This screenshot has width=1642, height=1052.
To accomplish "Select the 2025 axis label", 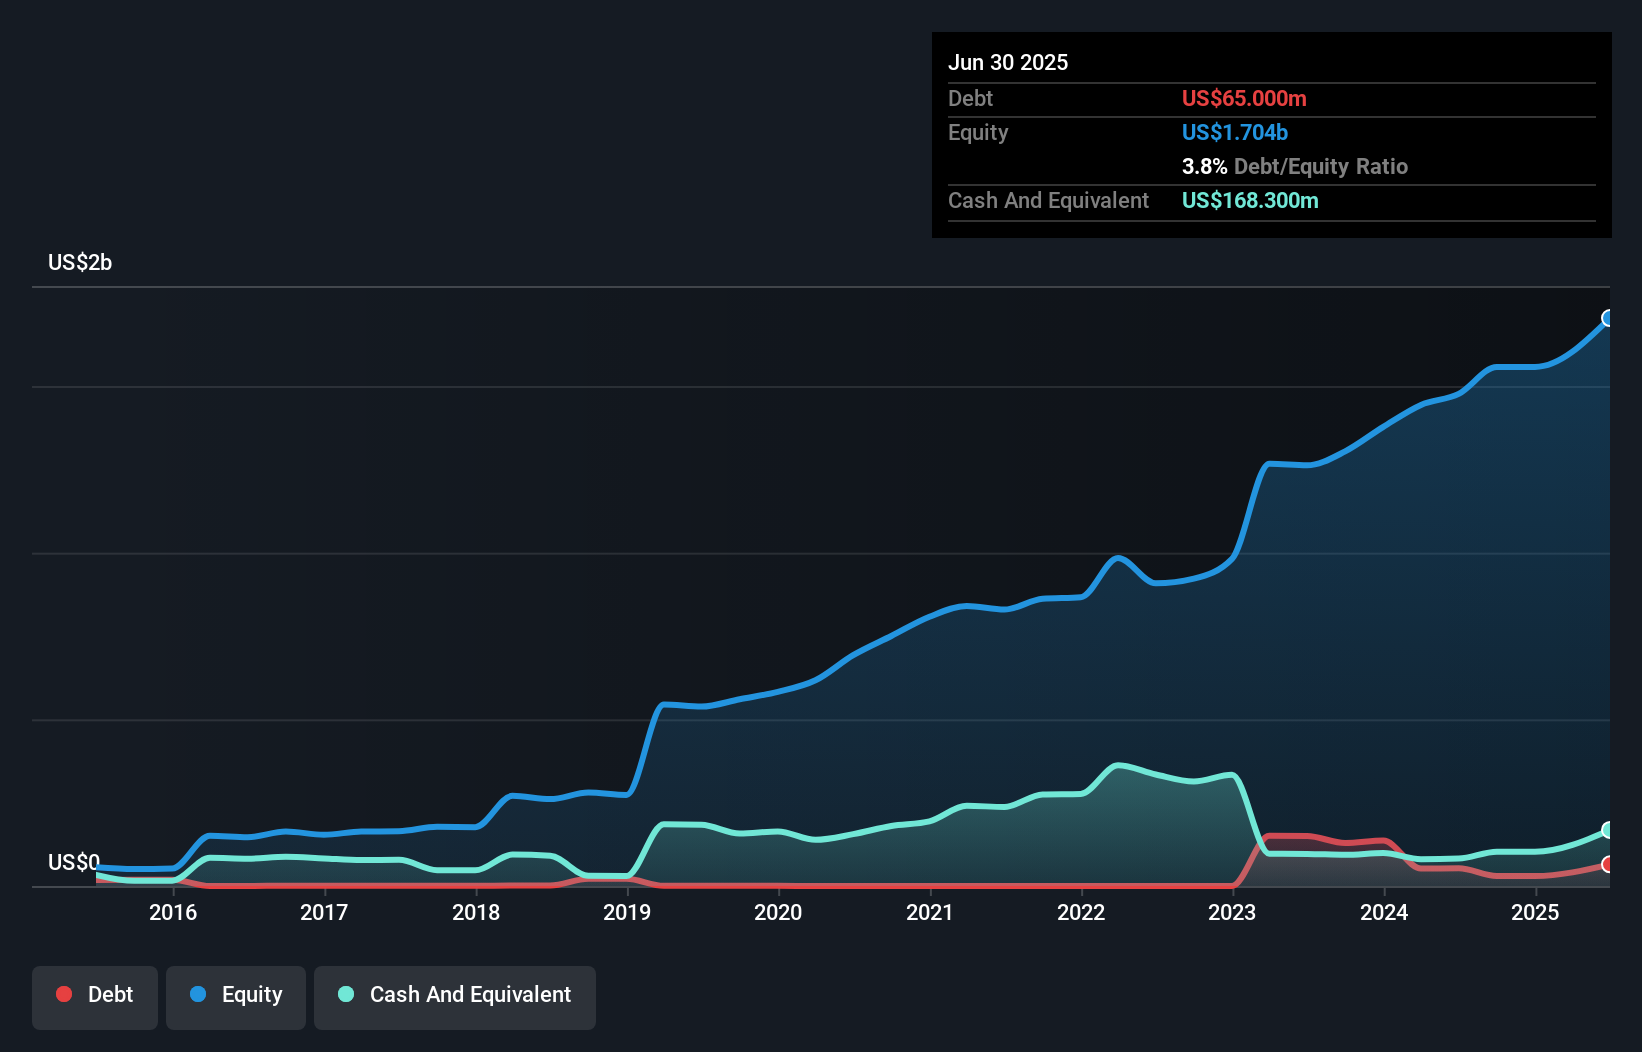I will point(1537,913).
